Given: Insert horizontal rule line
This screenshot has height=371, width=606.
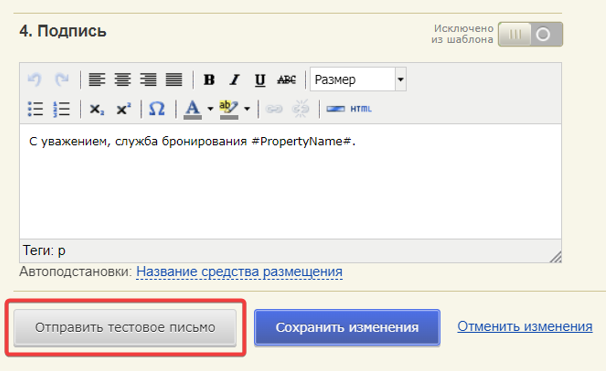Looking at the screenshot, I should [x=335, y=109].
